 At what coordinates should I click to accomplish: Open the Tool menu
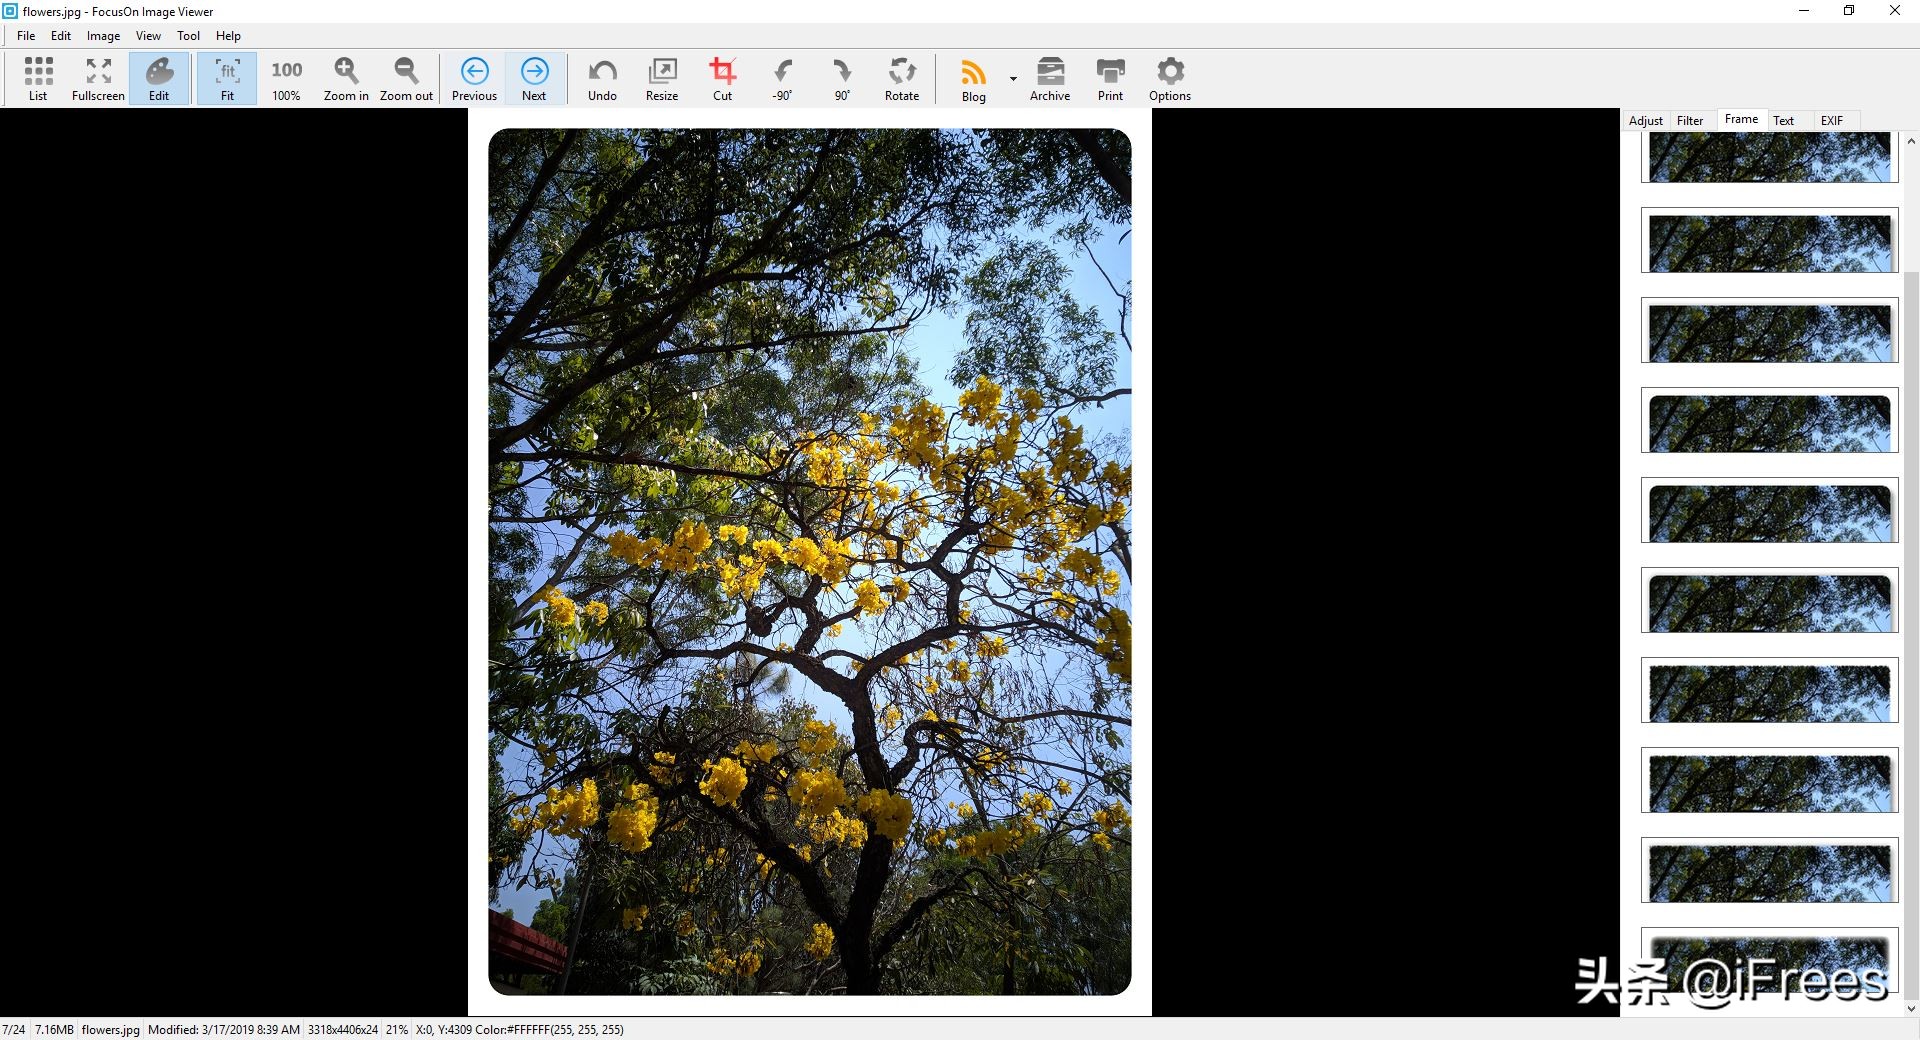click(x=188, y=36)
